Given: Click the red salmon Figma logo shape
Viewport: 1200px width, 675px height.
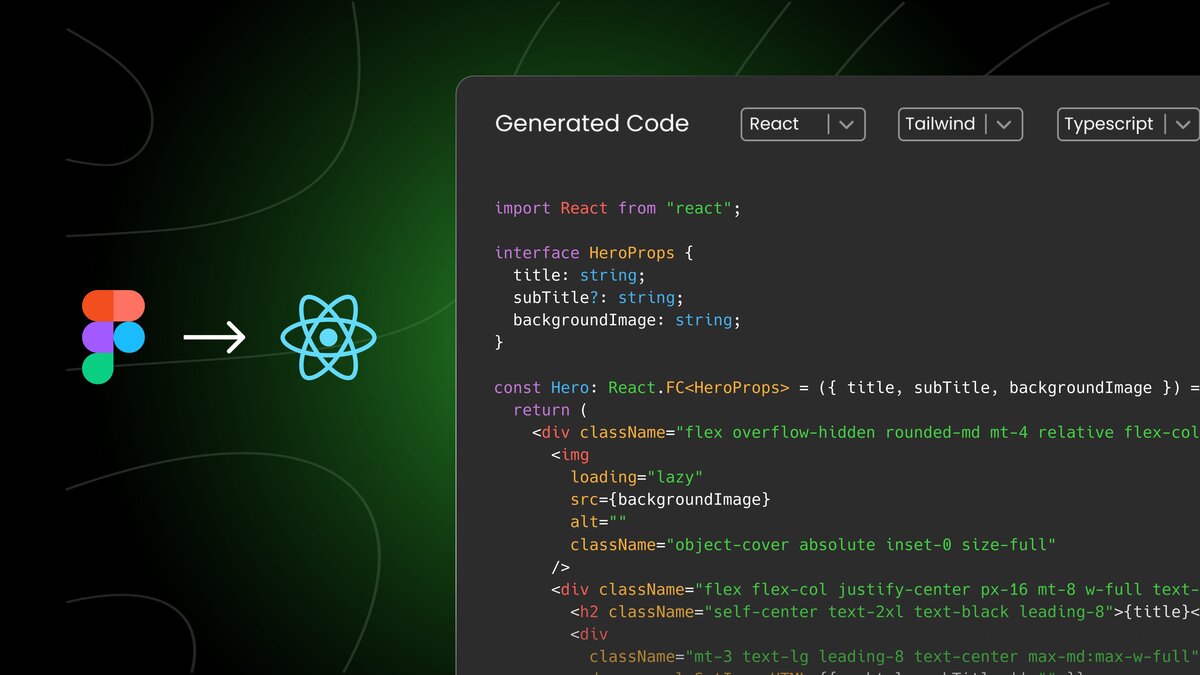Looking at the screenshot, I should [x=130, y=303].
